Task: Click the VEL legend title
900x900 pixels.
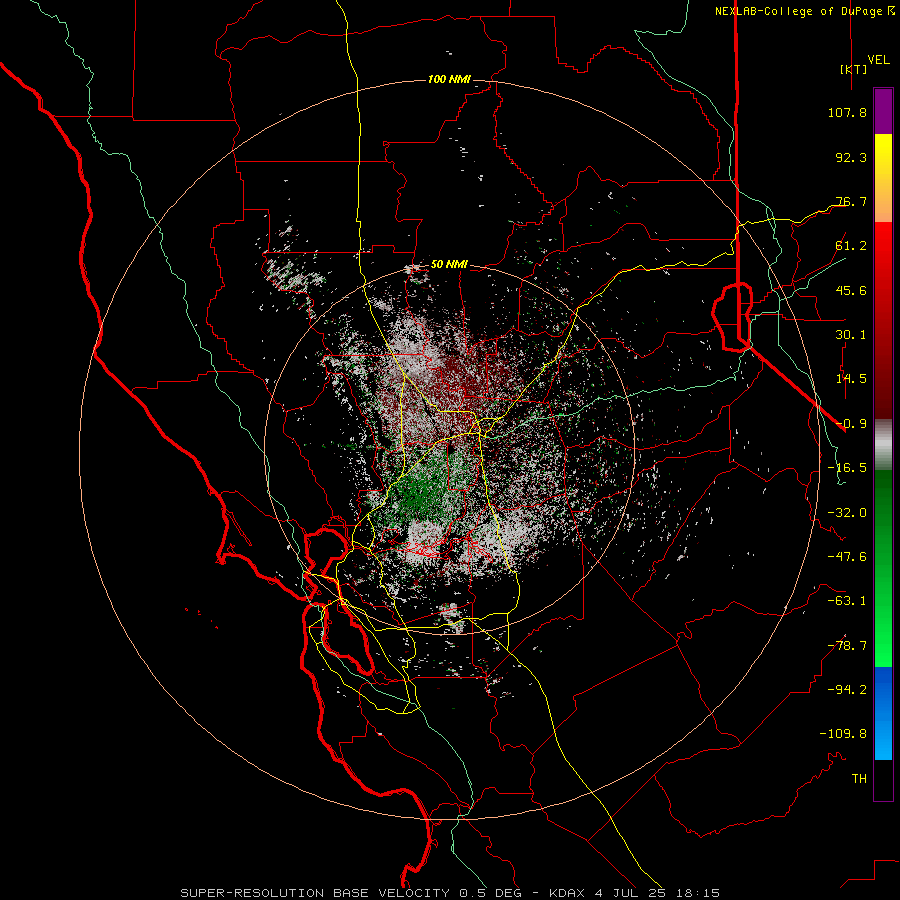Action: point(878,59)
